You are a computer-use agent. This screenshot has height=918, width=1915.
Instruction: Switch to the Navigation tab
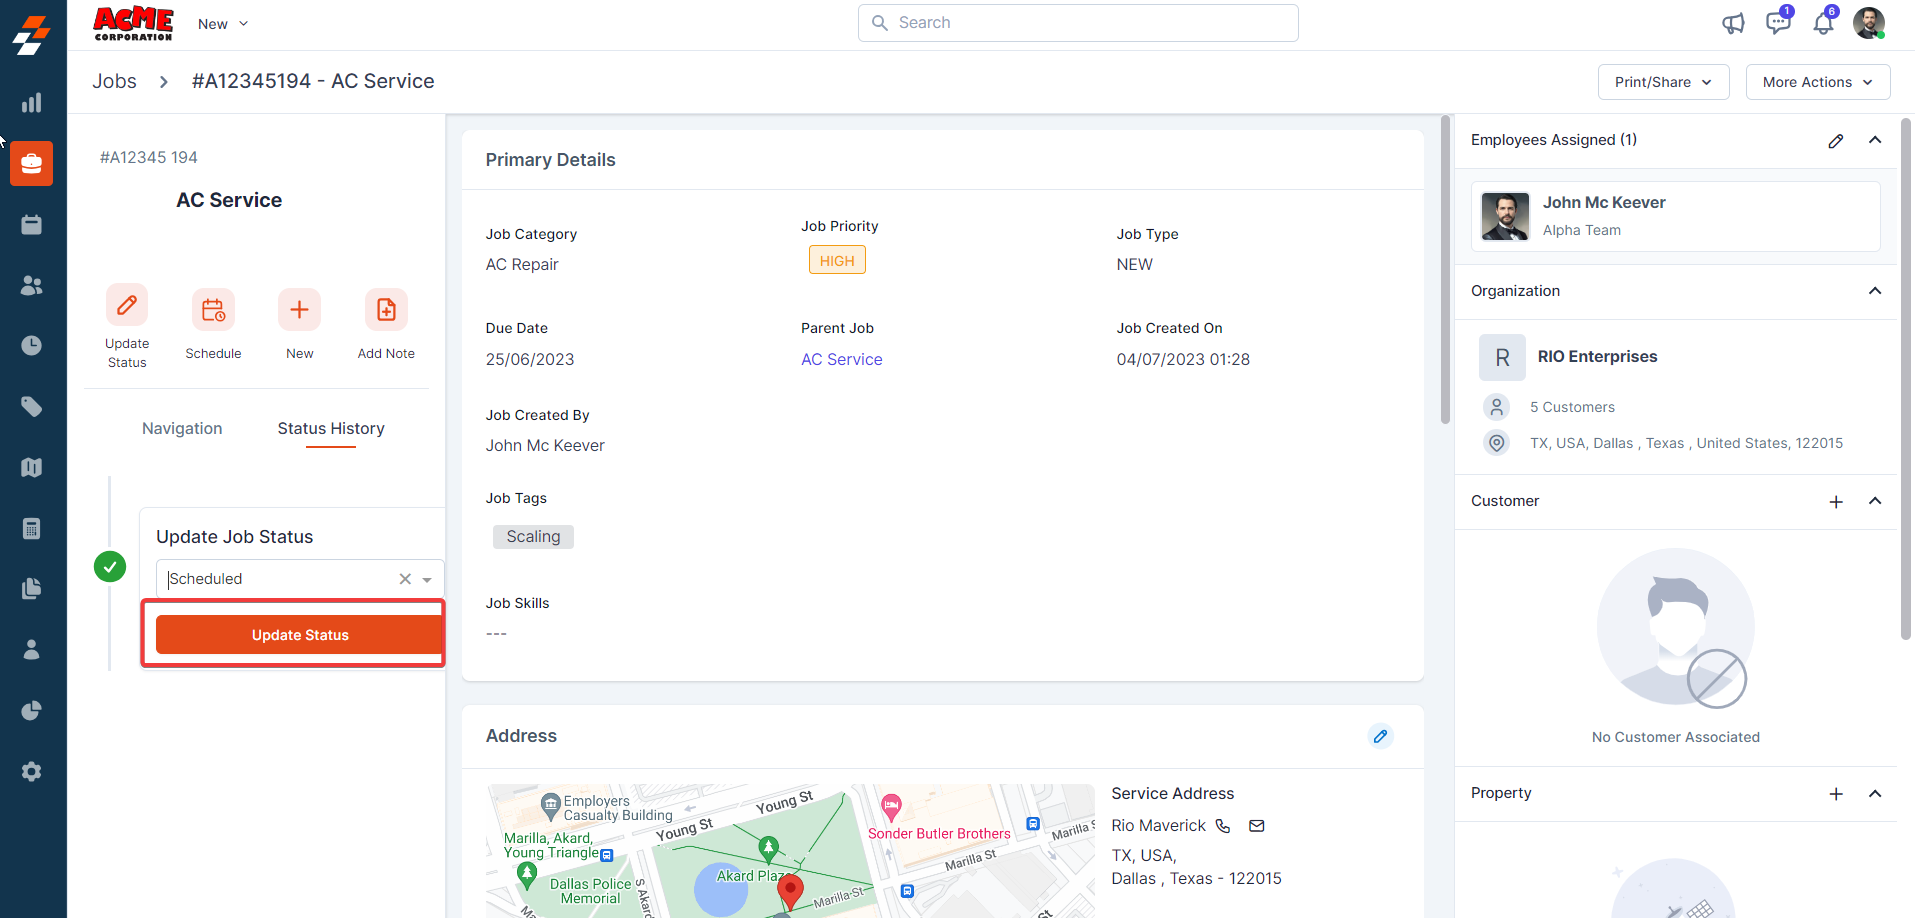click(x=182, y=428)
